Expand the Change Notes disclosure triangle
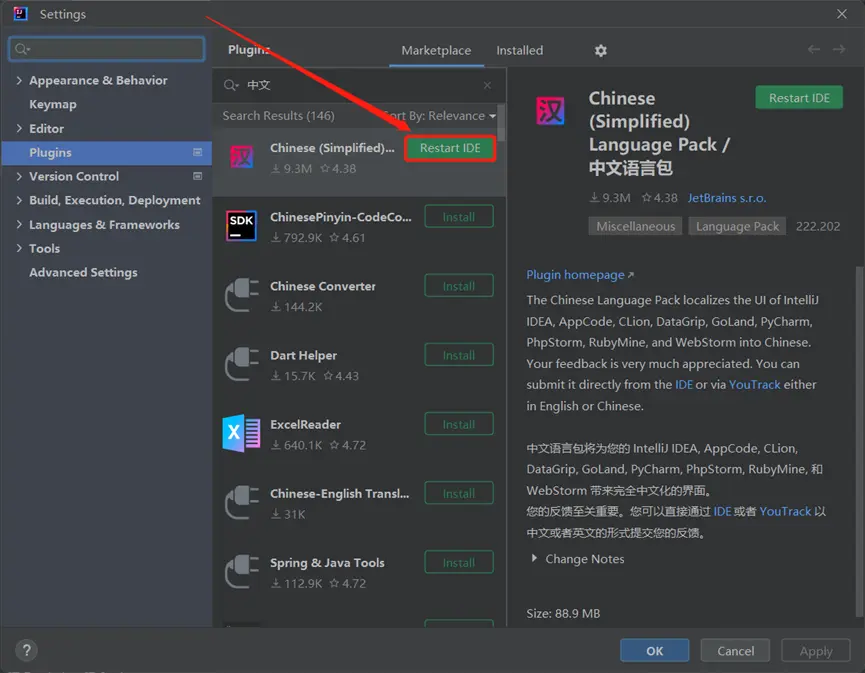This screenshot has width=865, height=673. pos(534,558)
